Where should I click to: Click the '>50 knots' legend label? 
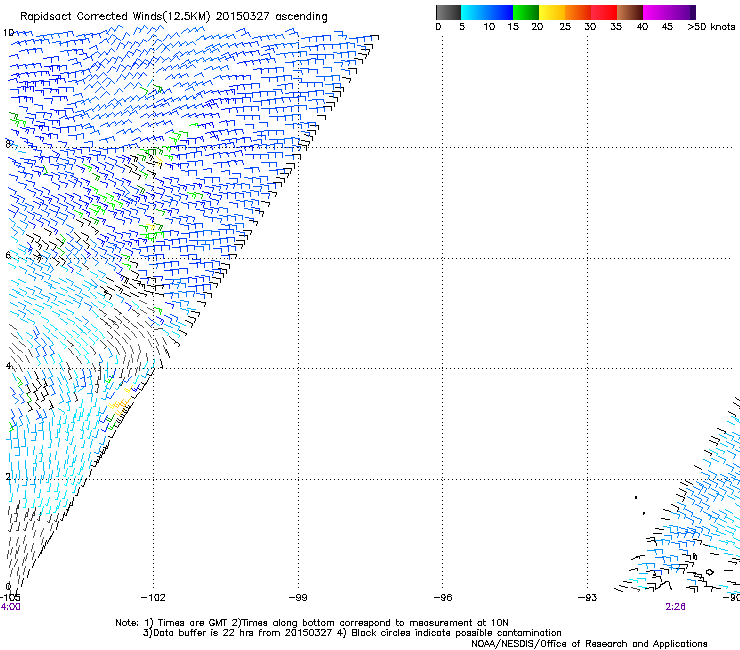click(711, 27)
